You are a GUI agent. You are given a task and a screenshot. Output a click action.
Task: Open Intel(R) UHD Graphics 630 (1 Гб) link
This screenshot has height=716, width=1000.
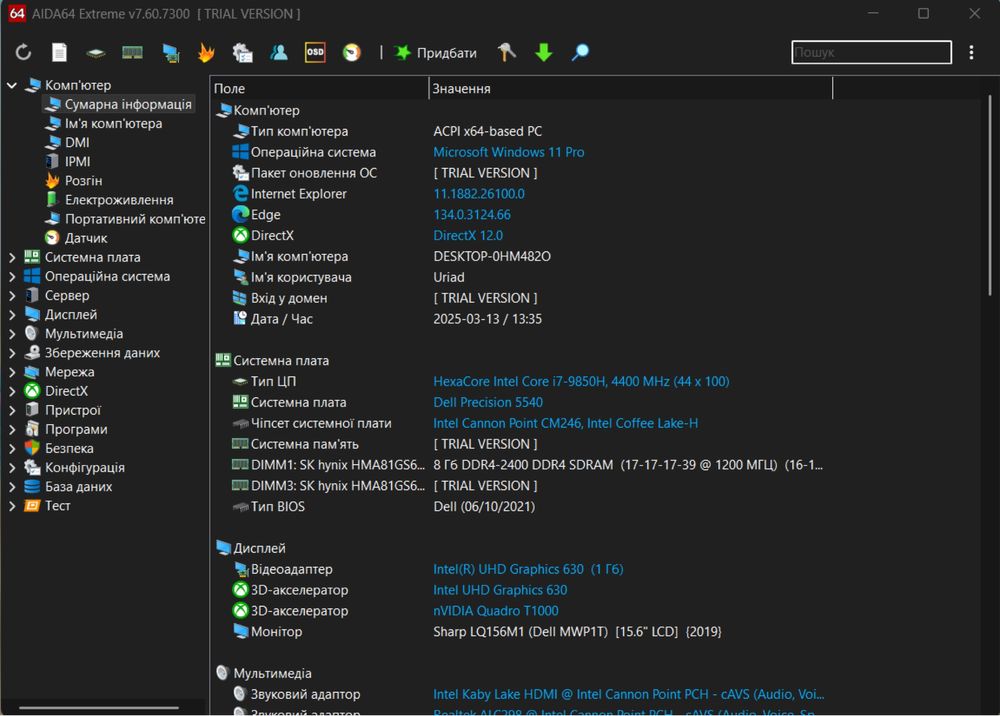click(528, 569)
